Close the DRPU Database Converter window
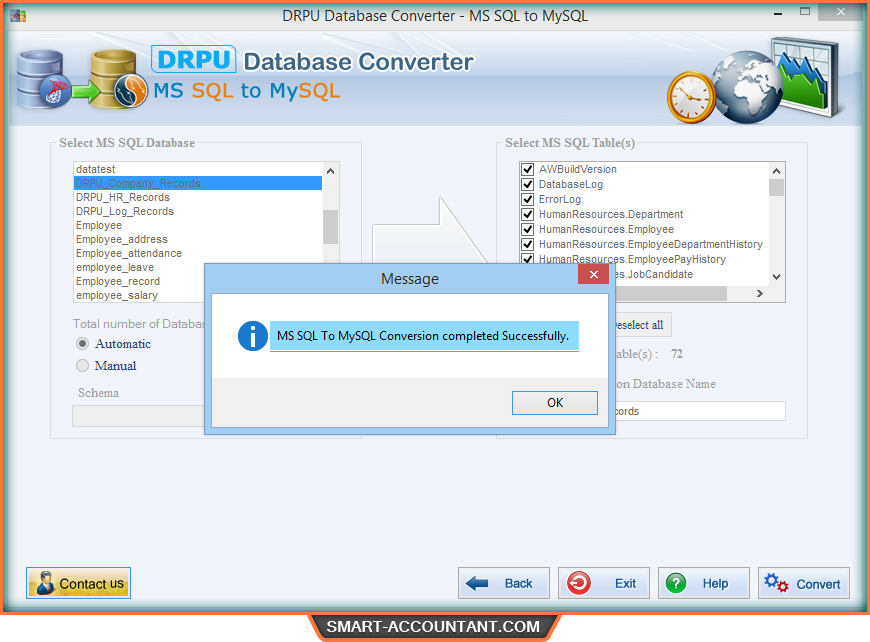 click(x=841, y=12)
